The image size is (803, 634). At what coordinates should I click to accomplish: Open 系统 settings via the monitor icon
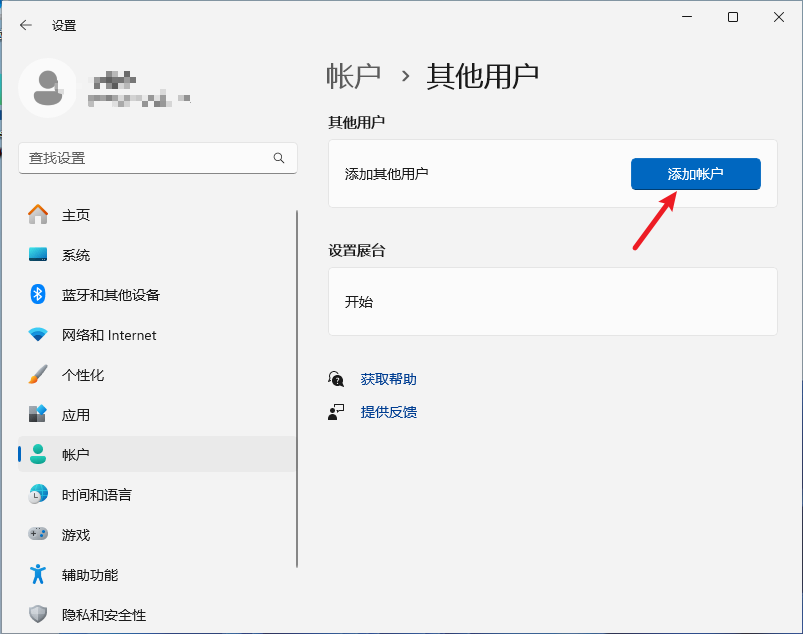pos(40,254)
